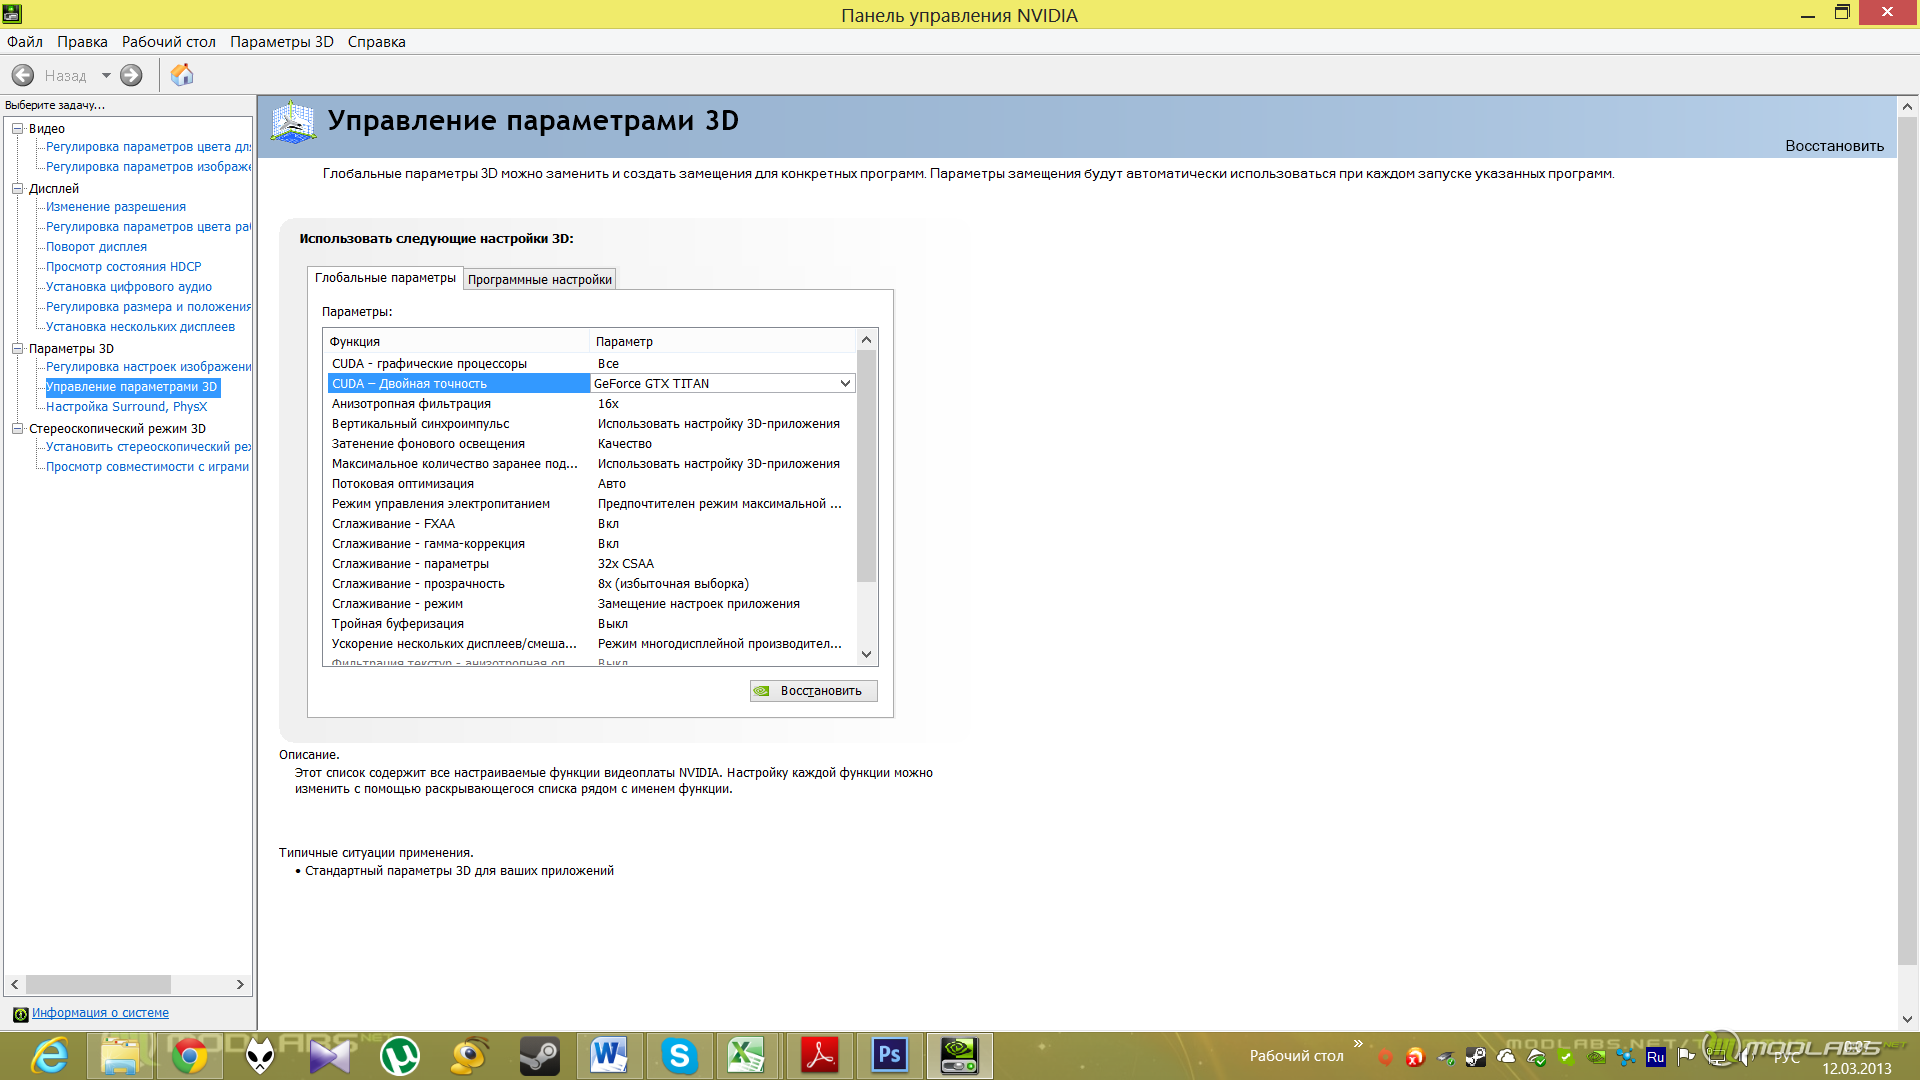Image resolution: width=1920 pixels, height=1080 pixels.
Task: Click the blue Ru tray icon
Action: (1655, 1057)
